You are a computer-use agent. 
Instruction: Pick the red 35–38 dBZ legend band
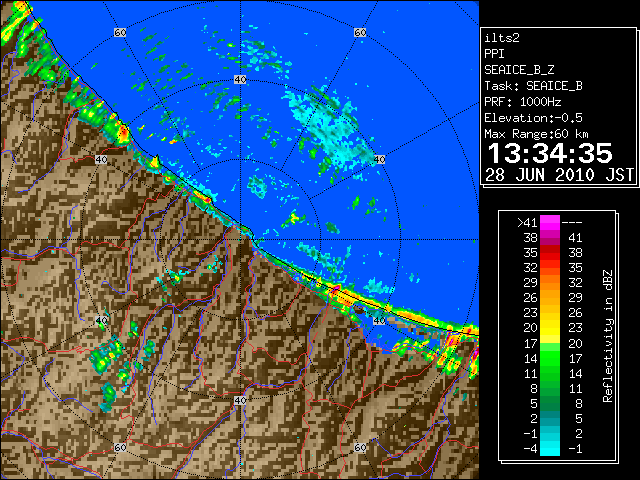tap(550, 252)
